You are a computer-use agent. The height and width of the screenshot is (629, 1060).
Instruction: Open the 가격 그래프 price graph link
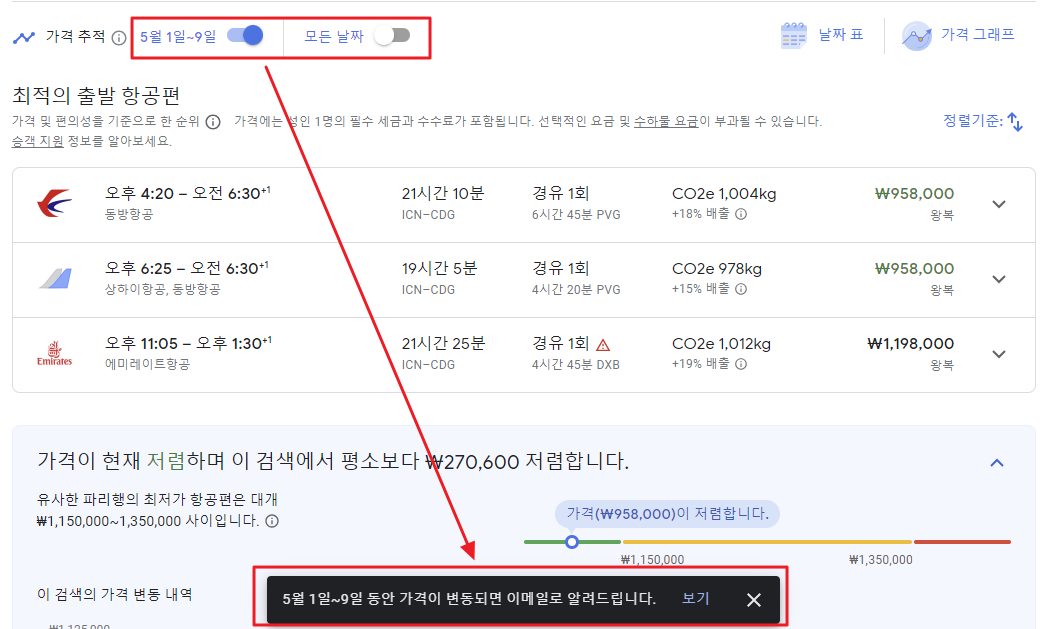pos(978,34)
